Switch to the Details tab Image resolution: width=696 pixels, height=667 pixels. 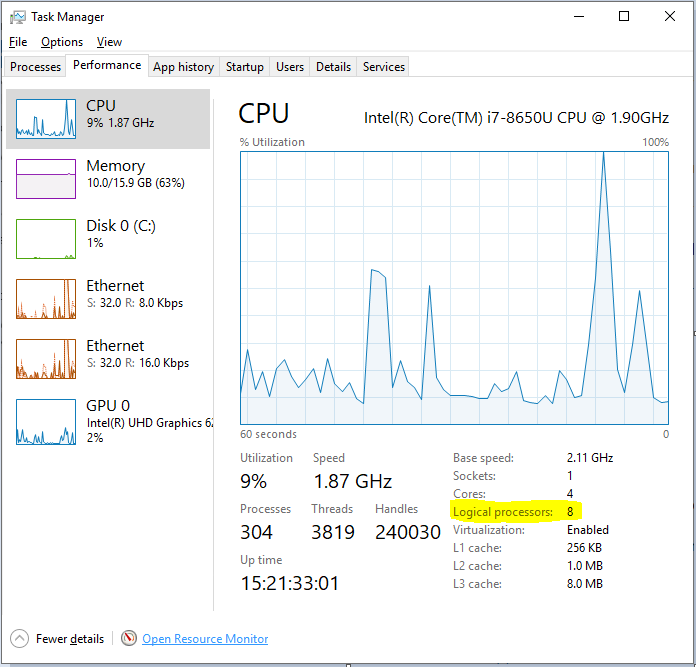tap(333, 67)
